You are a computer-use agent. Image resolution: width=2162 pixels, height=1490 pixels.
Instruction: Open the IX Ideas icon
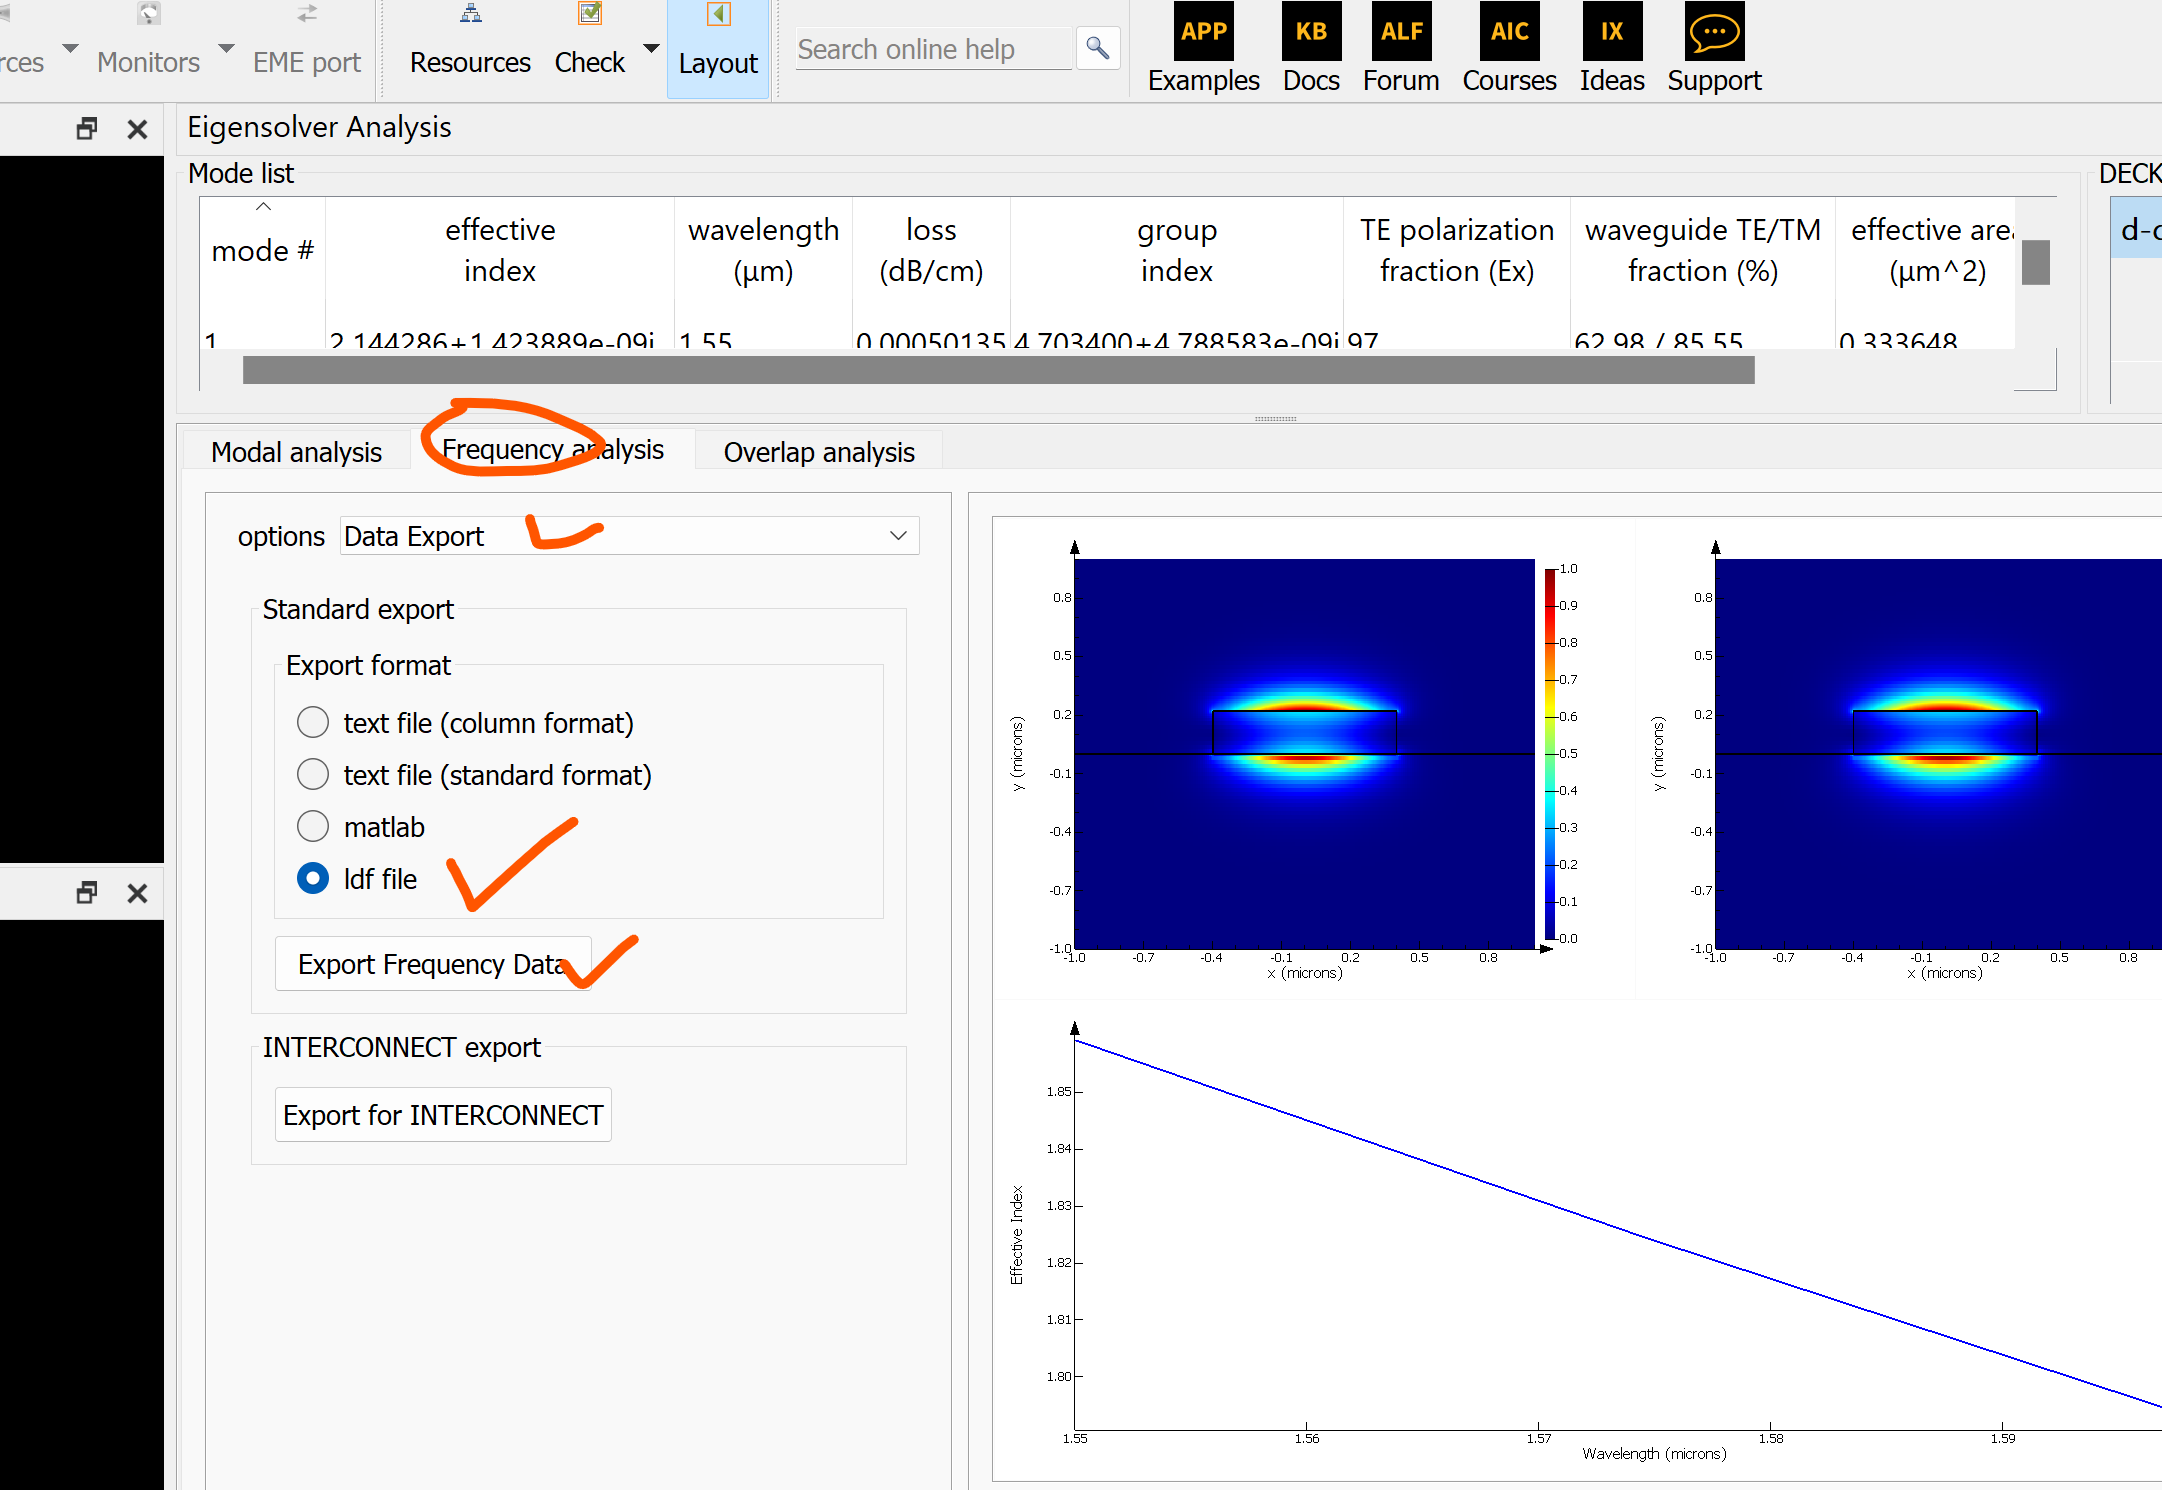[x=1611, y=33]
